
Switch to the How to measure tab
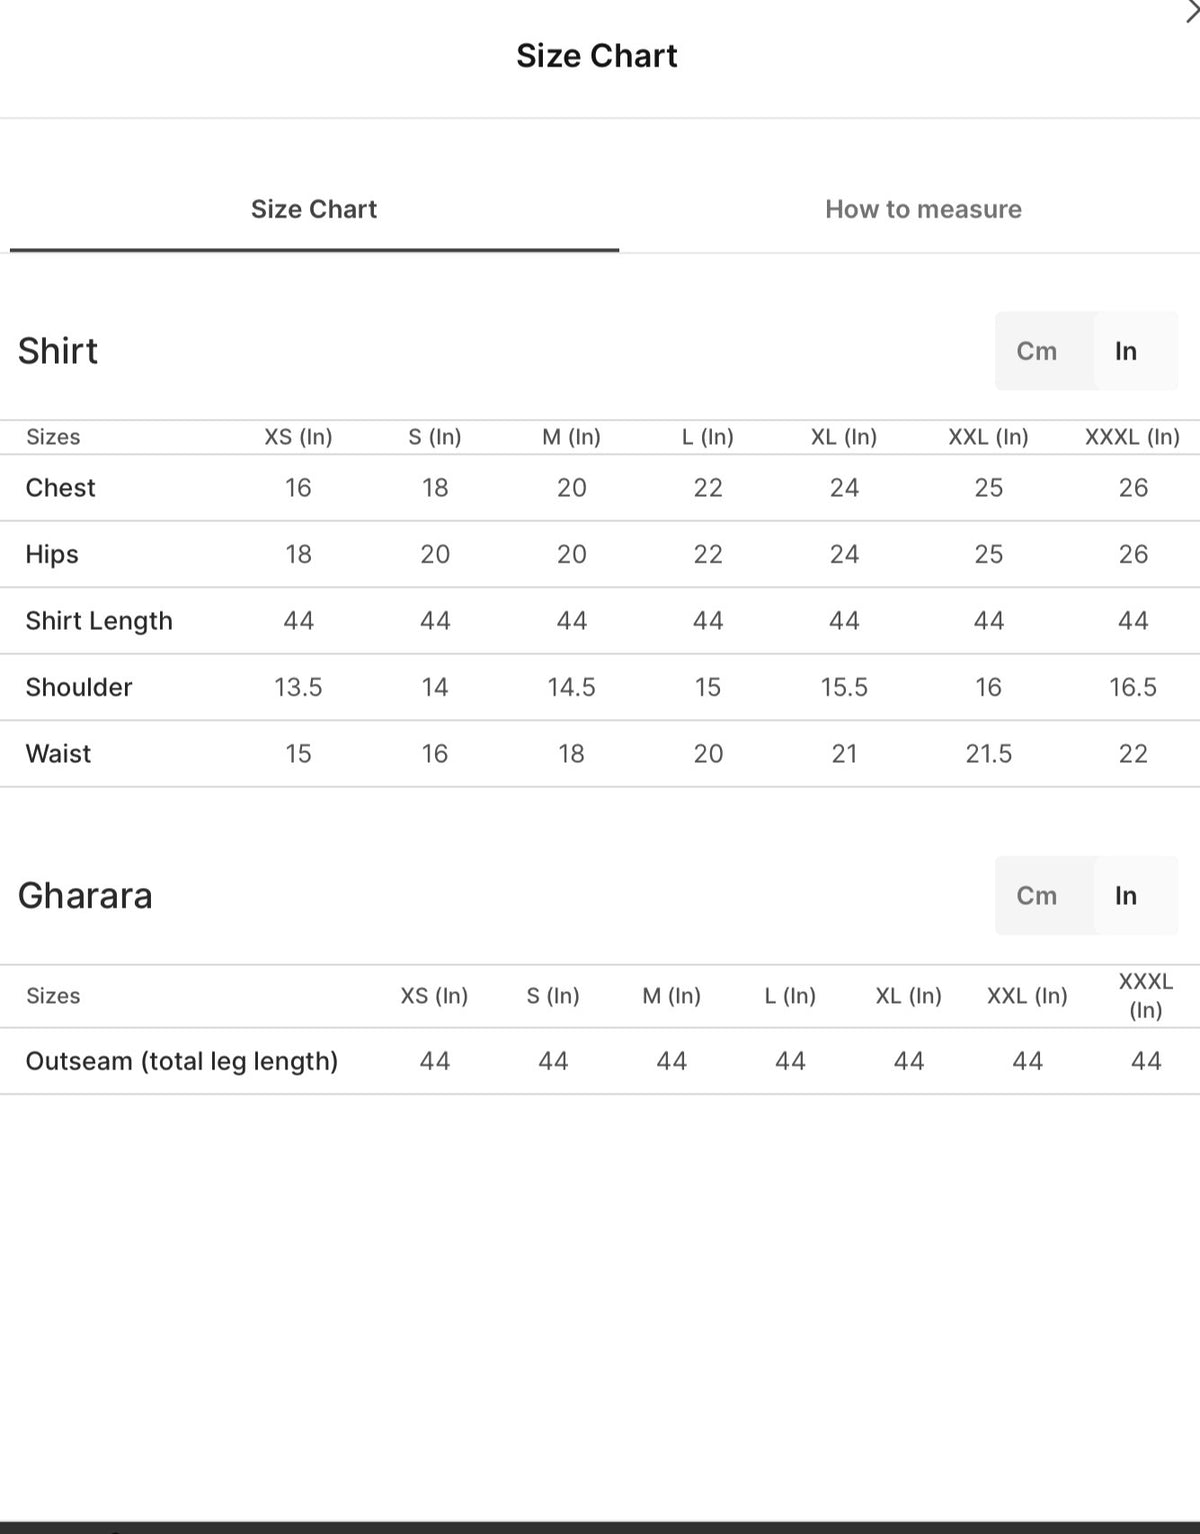pyautogui.click(x=923, y=209)
